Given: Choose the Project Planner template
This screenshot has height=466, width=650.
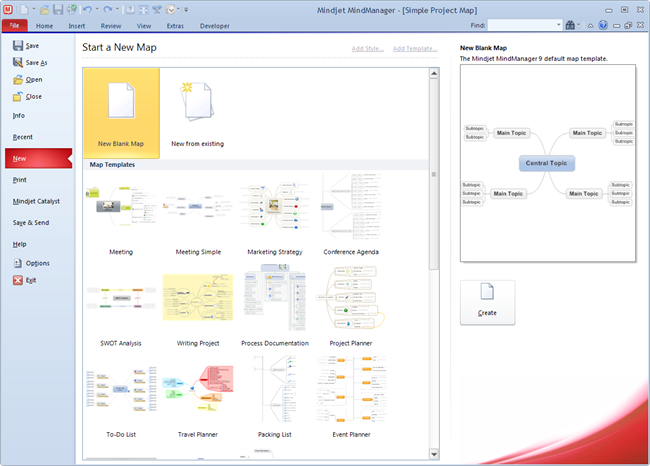Looking at the screenshot, I should tap(351, 306).
